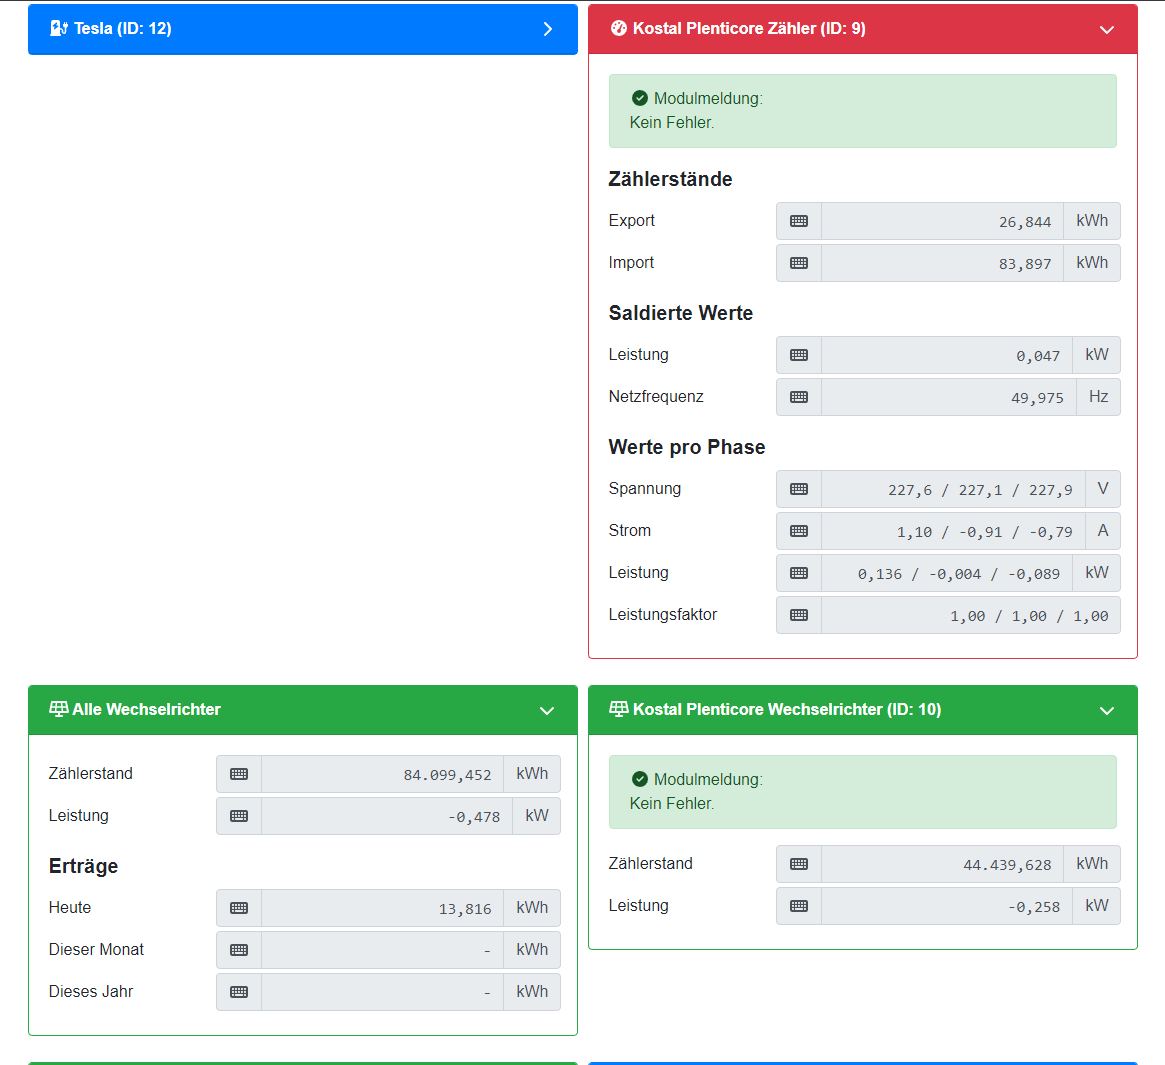Click the Zählerstände heading

670,179
